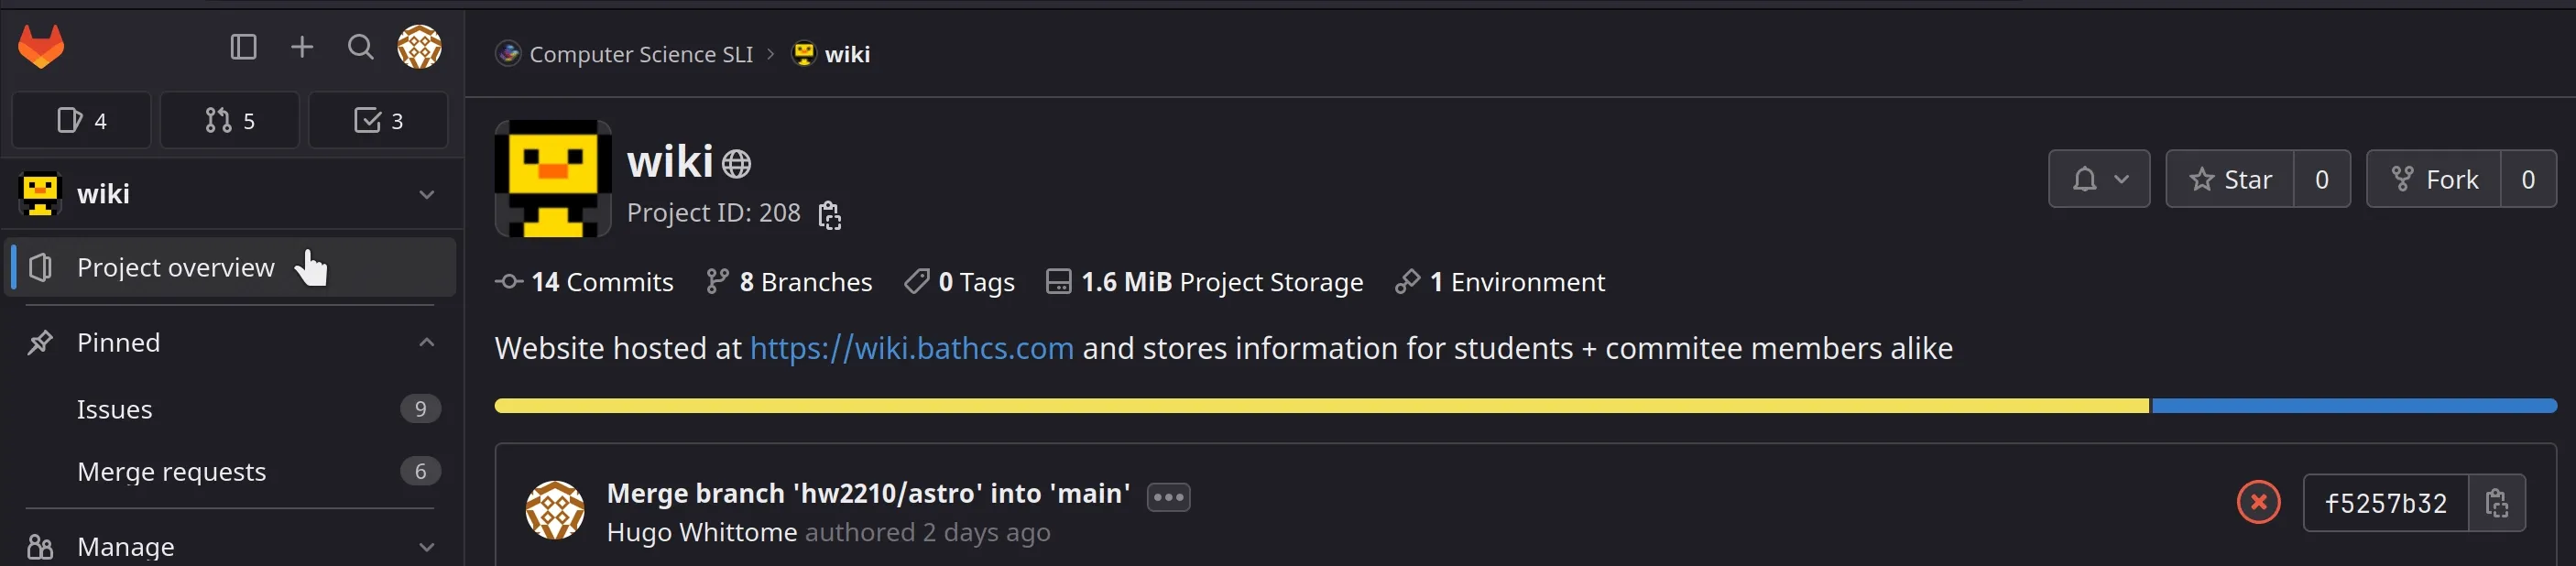
Task: Open the wiki website globe icon
Action: click(x=737, y=162)
